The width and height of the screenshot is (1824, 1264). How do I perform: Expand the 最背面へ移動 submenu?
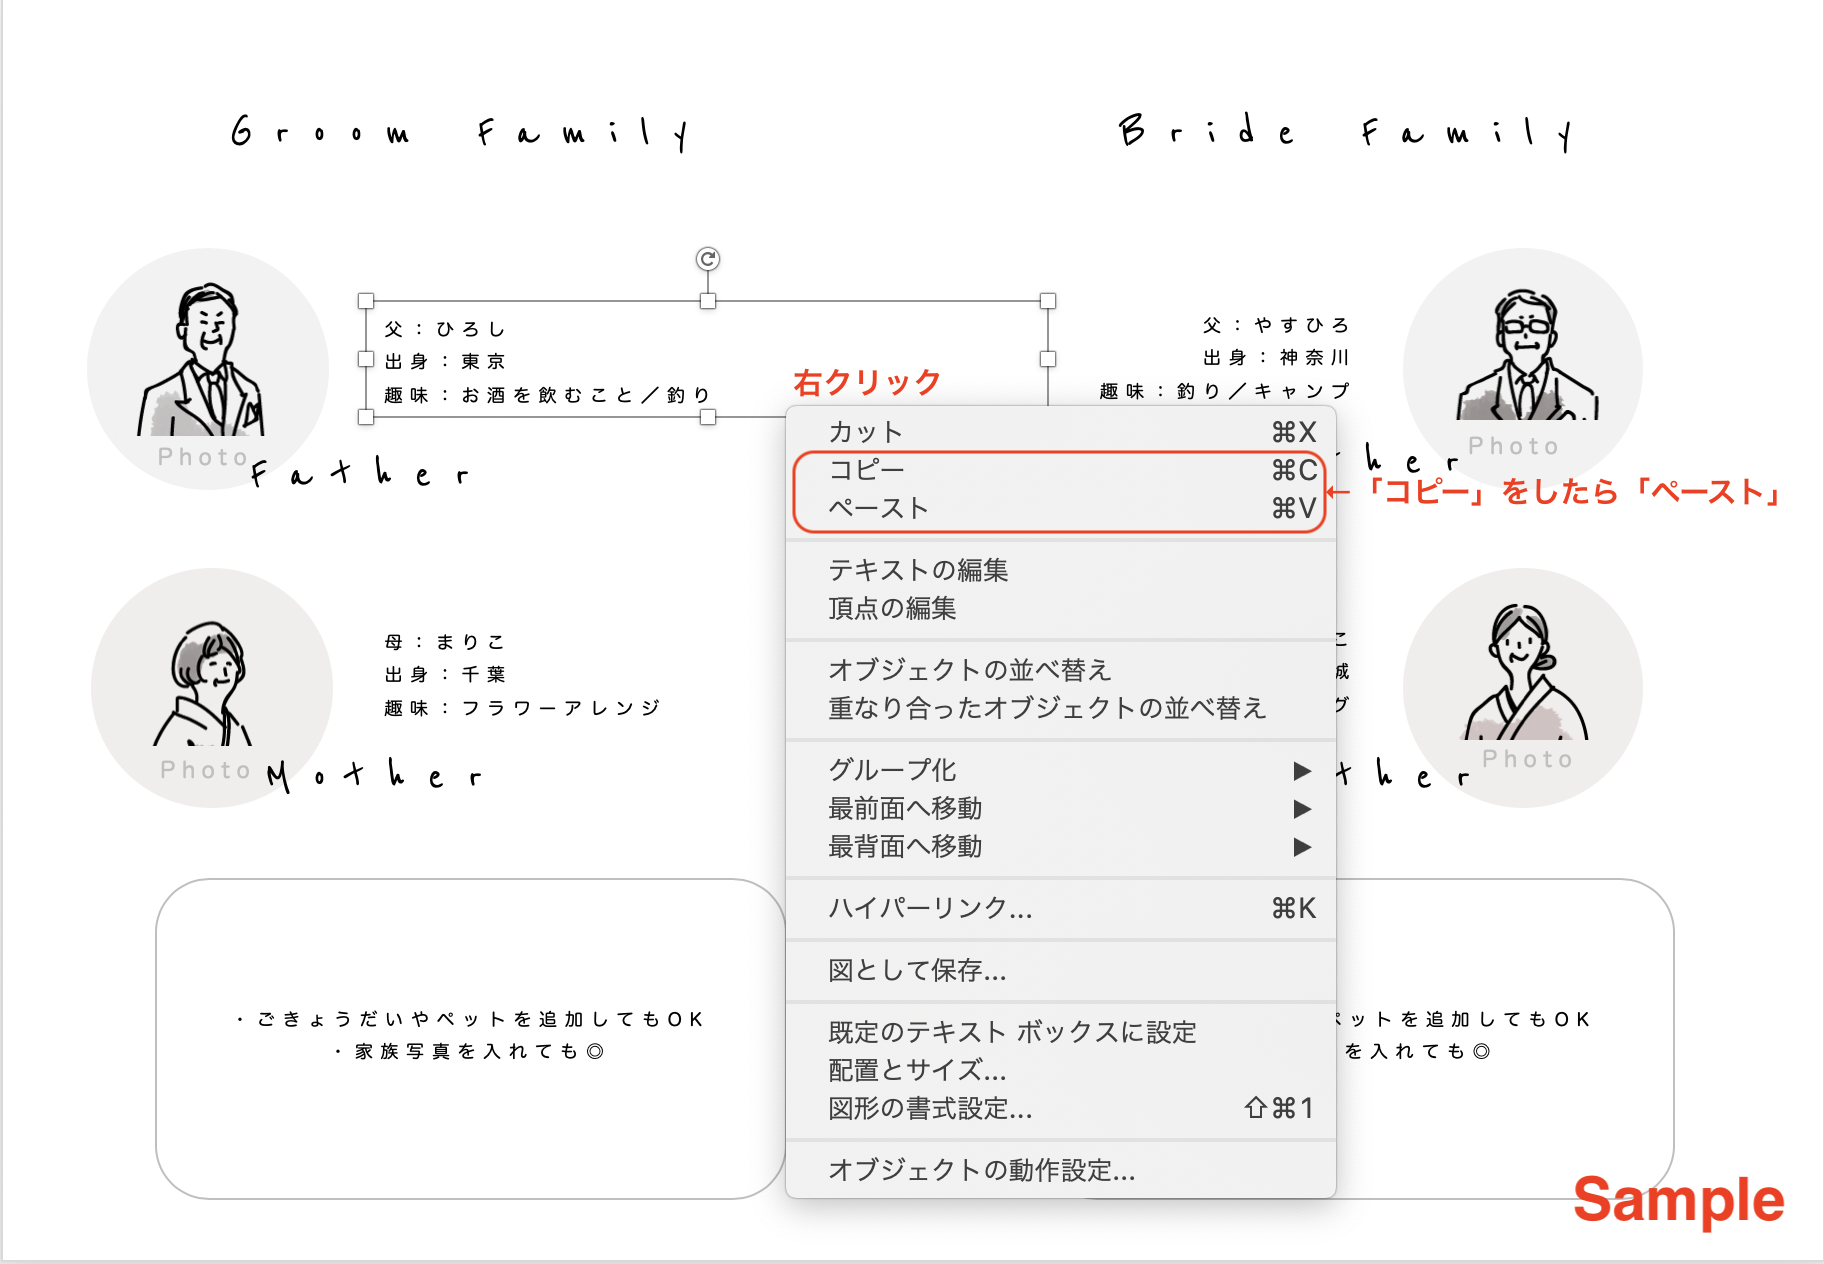(1301, 847)
